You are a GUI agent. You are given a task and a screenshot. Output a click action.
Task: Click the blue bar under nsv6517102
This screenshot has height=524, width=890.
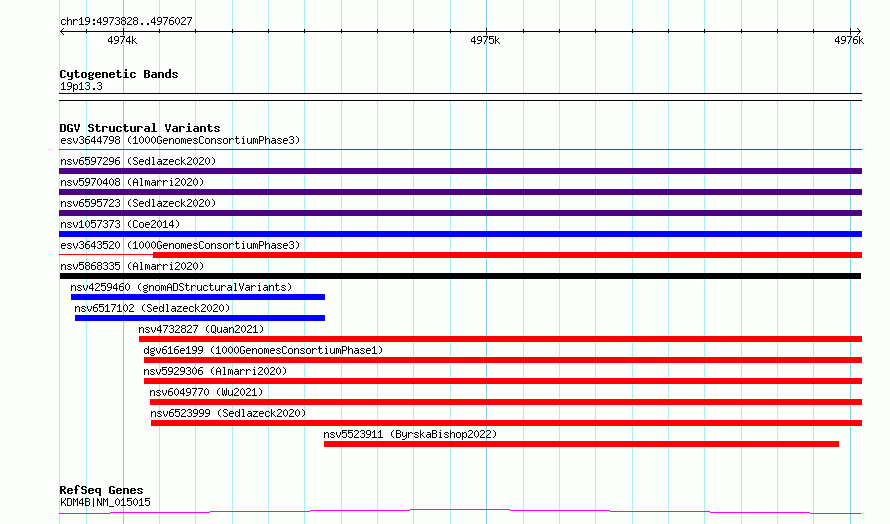tap(200, 318)
